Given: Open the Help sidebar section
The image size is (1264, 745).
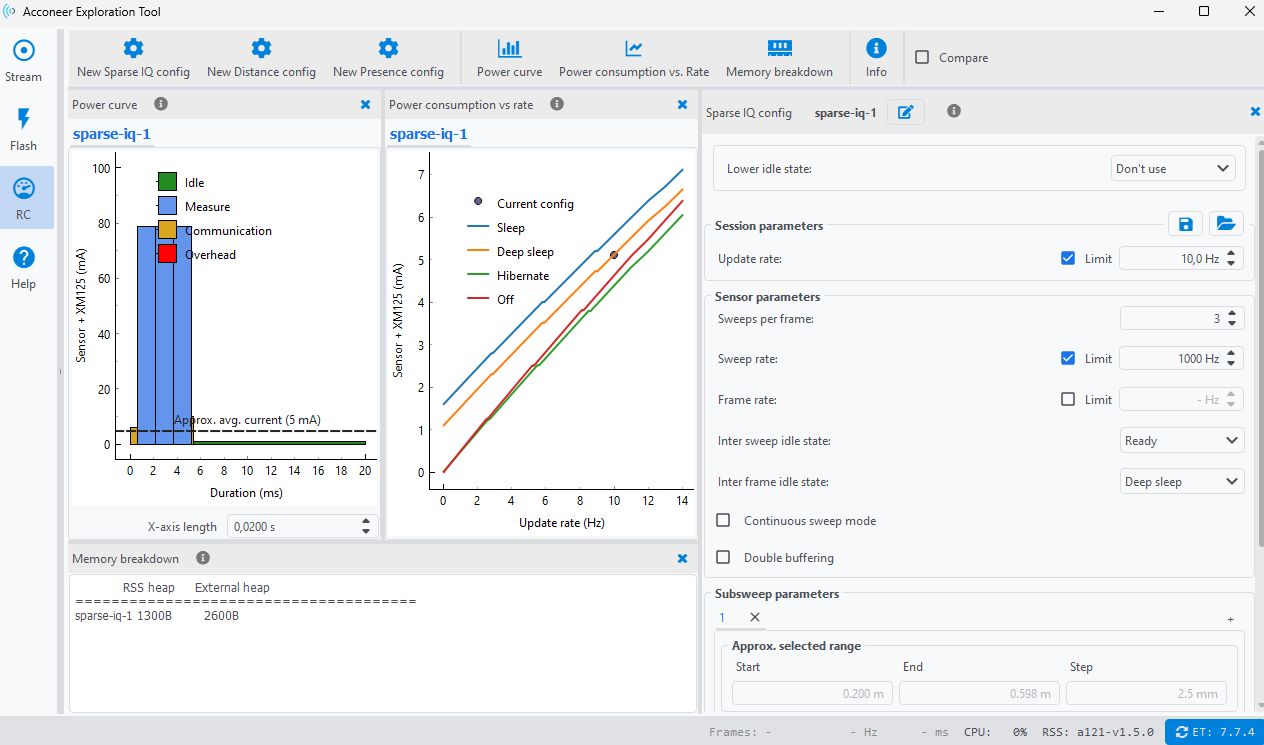Looking at the screenshot, I should [x=23, y=267].
